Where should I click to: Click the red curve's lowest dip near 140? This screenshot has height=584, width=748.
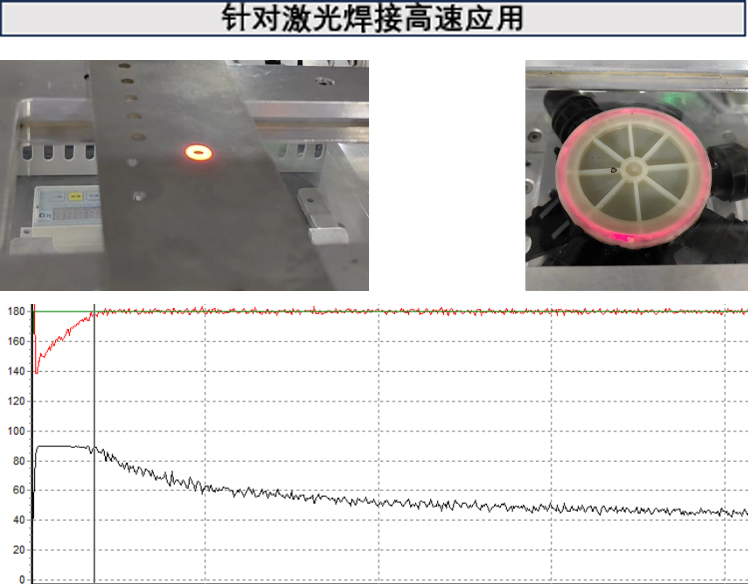tap(37, 371)
